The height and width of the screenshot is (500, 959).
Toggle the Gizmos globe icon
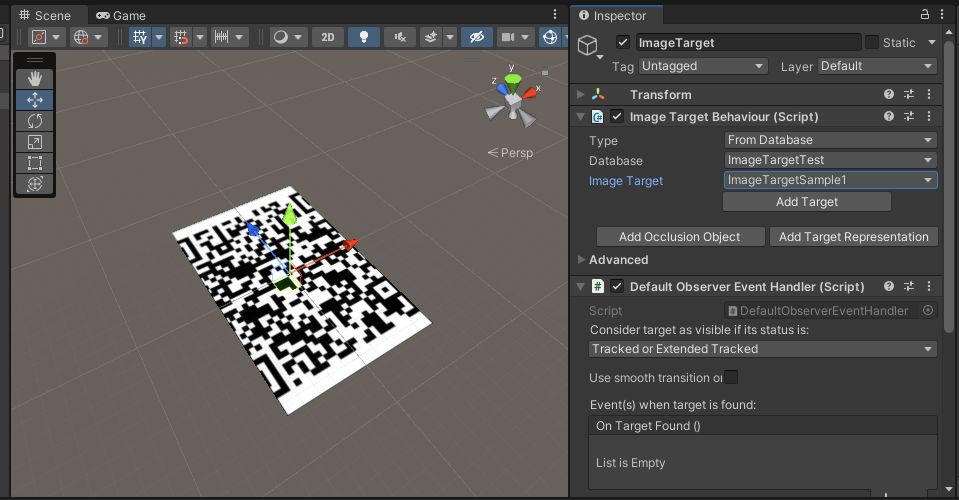pyautogui.click(x=550, y=37)
